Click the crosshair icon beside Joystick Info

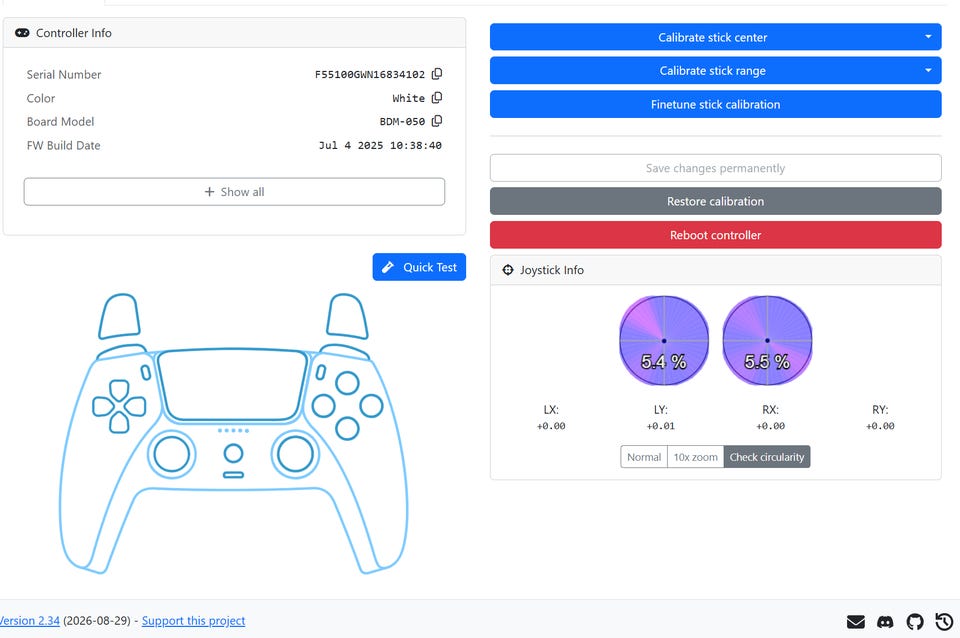tap(508, 270)
